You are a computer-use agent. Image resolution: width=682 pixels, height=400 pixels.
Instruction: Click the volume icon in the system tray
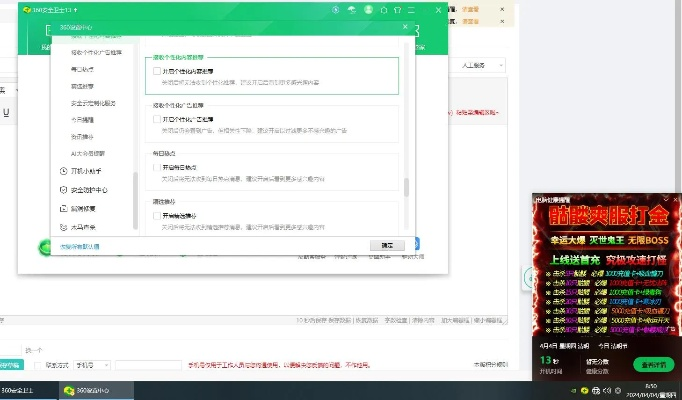607,390
